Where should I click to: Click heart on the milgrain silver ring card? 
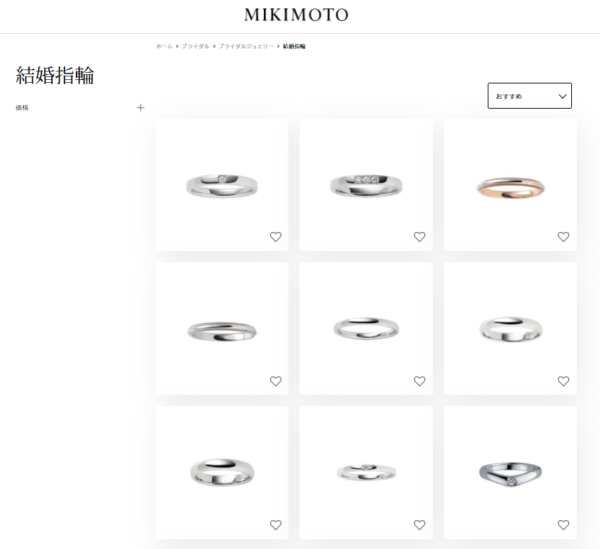pos(276,381)
